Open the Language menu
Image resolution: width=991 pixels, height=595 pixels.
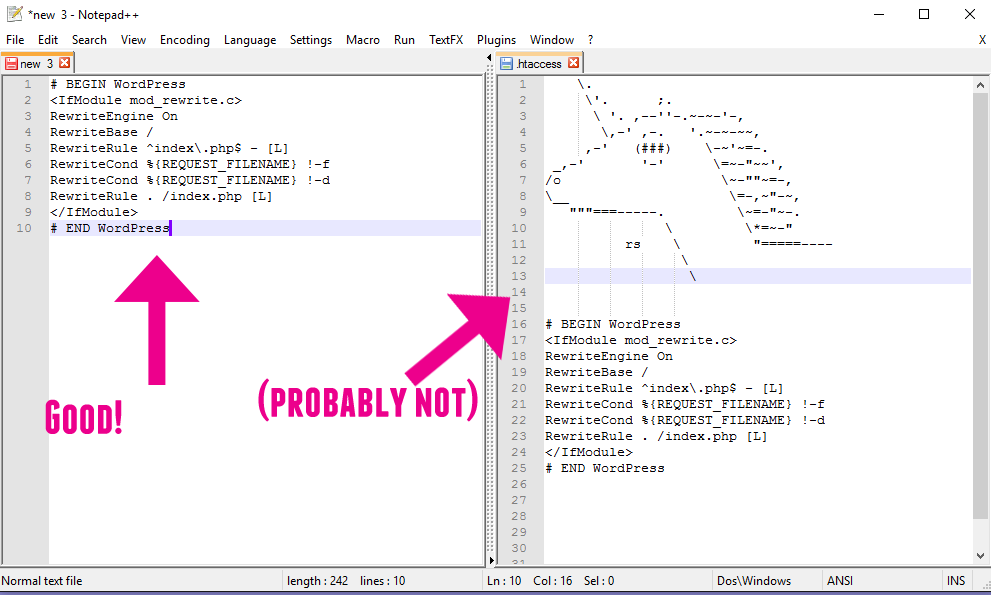(250, 40)
